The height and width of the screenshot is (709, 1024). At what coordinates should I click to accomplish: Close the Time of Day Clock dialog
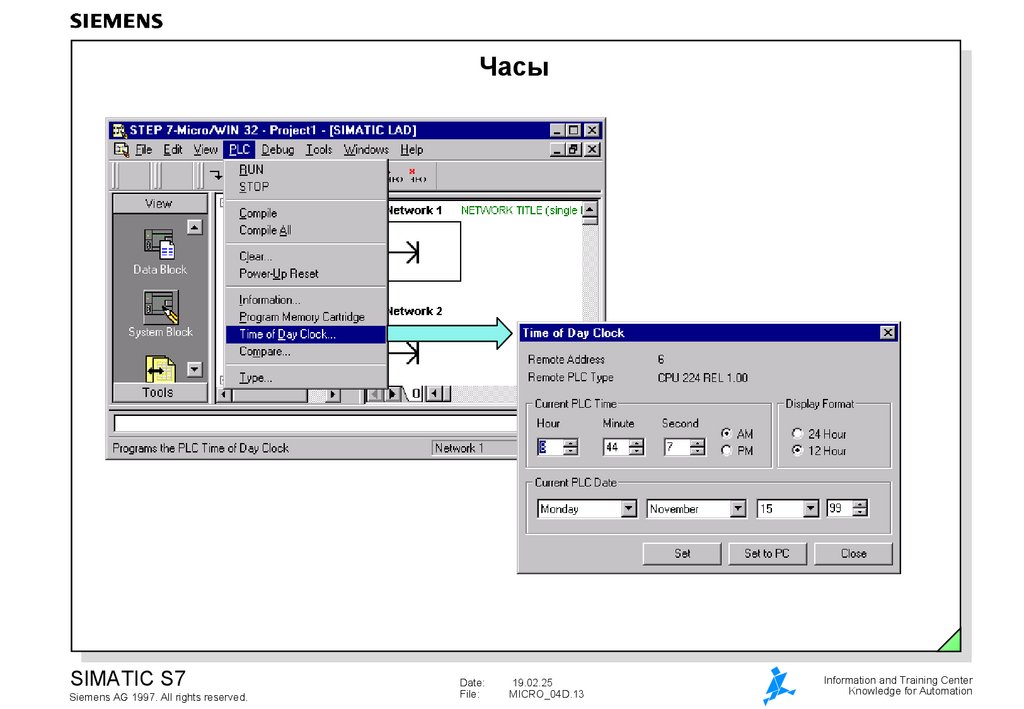[888, 333]
